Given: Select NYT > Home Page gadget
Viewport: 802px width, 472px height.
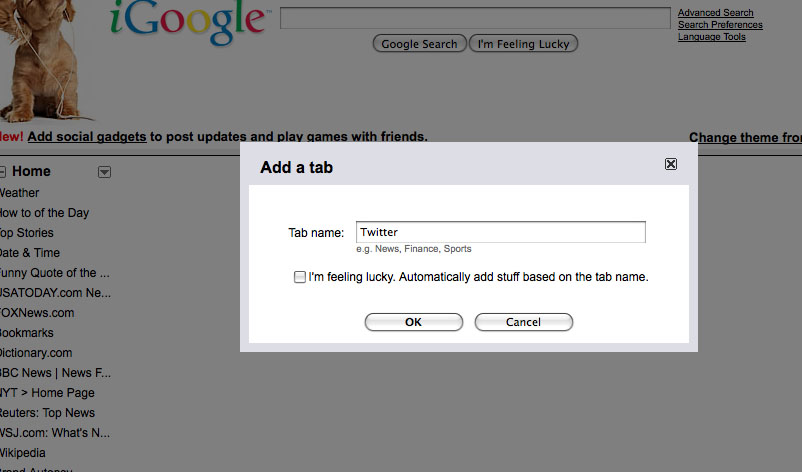Looking at the screenshot, I should [47, 393].
